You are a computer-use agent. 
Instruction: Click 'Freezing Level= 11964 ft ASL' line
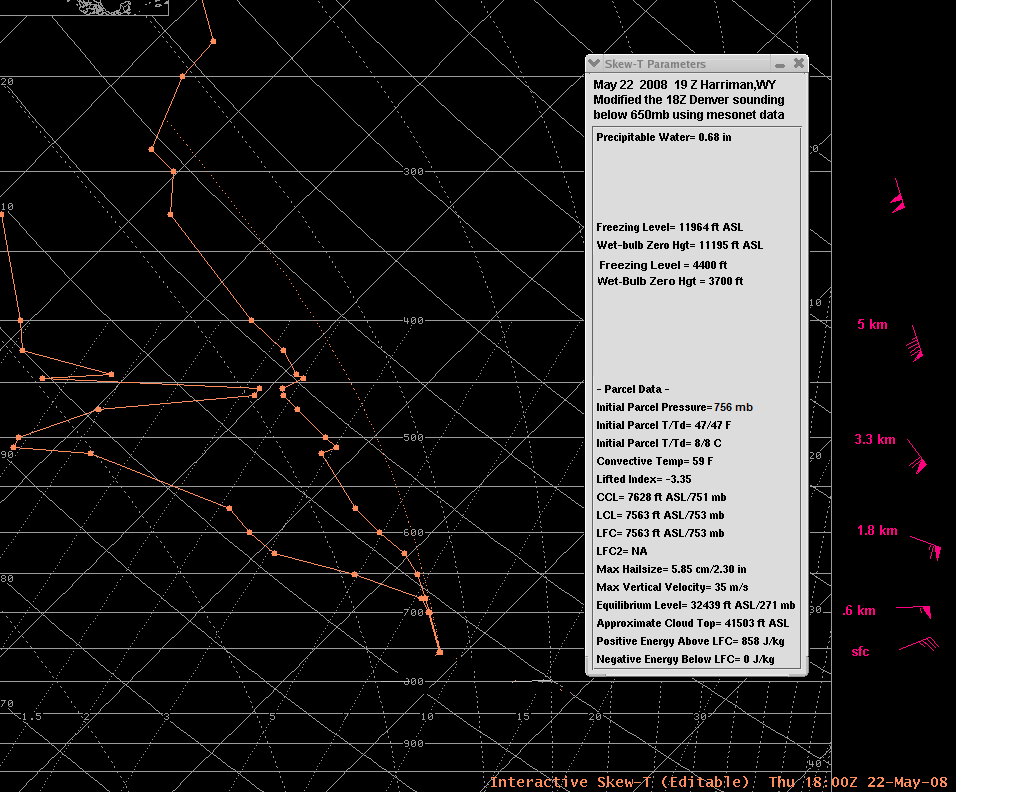pyautogui.click(x=669, y=227)
